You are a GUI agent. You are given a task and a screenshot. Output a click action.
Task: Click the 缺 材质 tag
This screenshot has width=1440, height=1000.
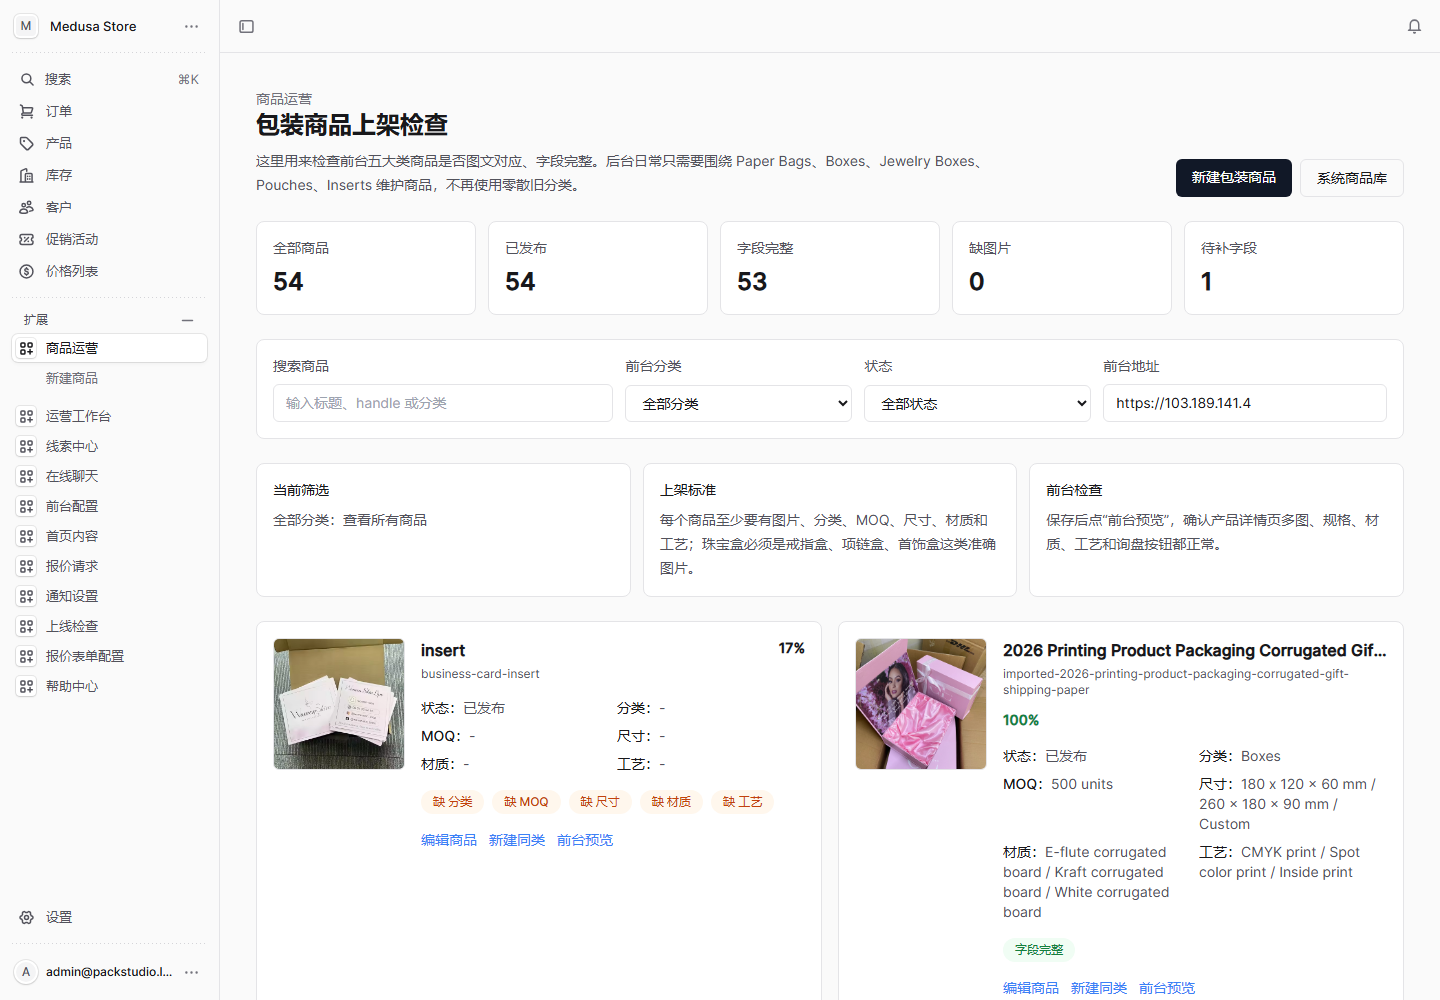coord(672,802)
